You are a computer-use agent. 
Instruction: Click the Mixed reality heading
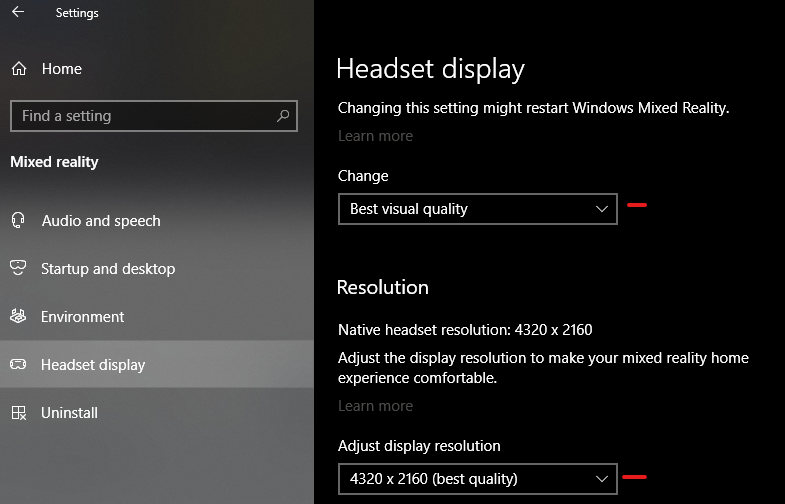[55, 162]
